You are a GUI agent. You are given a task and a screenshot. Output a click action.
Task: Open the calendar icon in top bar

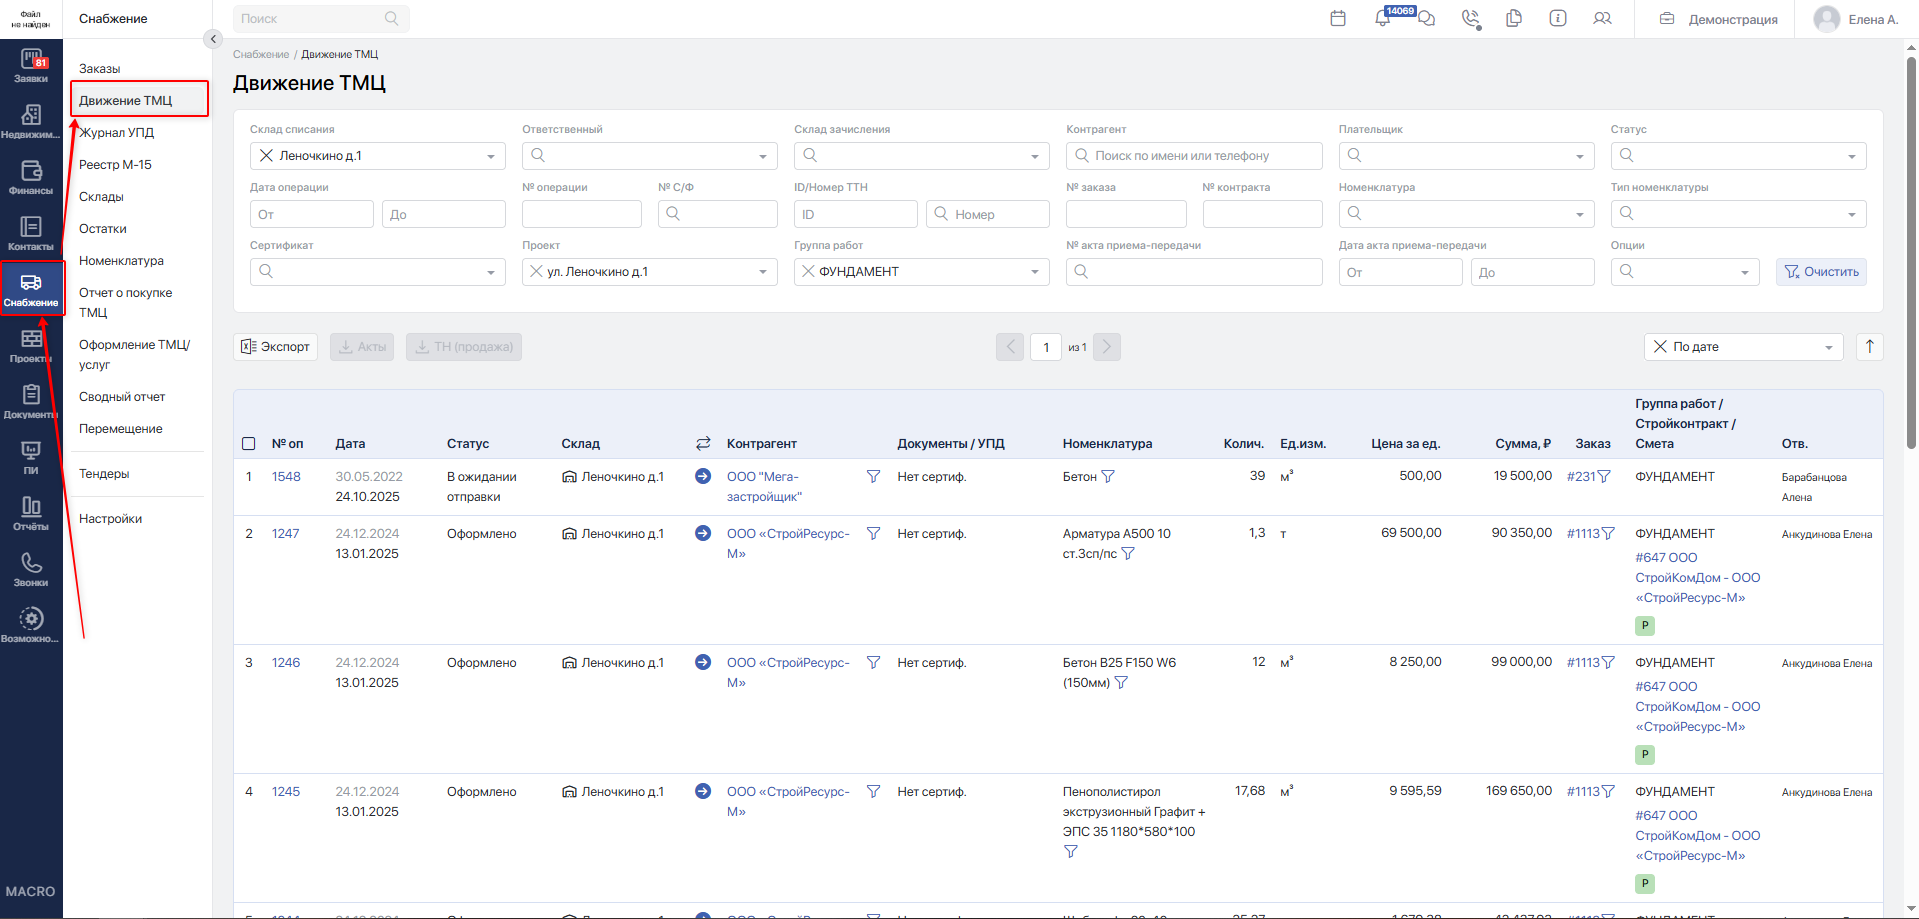pyautogui.click(x=1338, y=18)
